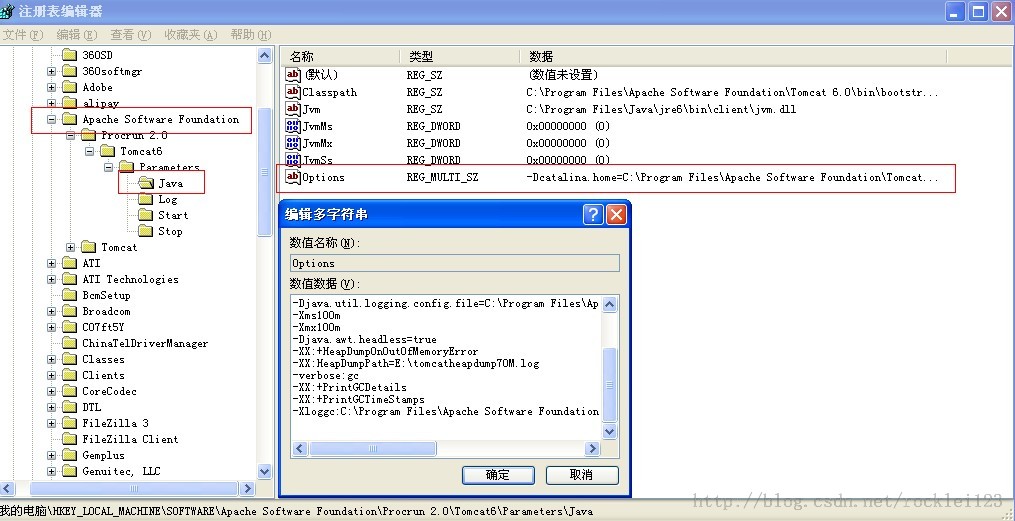The width and height of the screenshot is (1015, 521).
Task: Open the 帮助(H) menu
Action: 251,34
